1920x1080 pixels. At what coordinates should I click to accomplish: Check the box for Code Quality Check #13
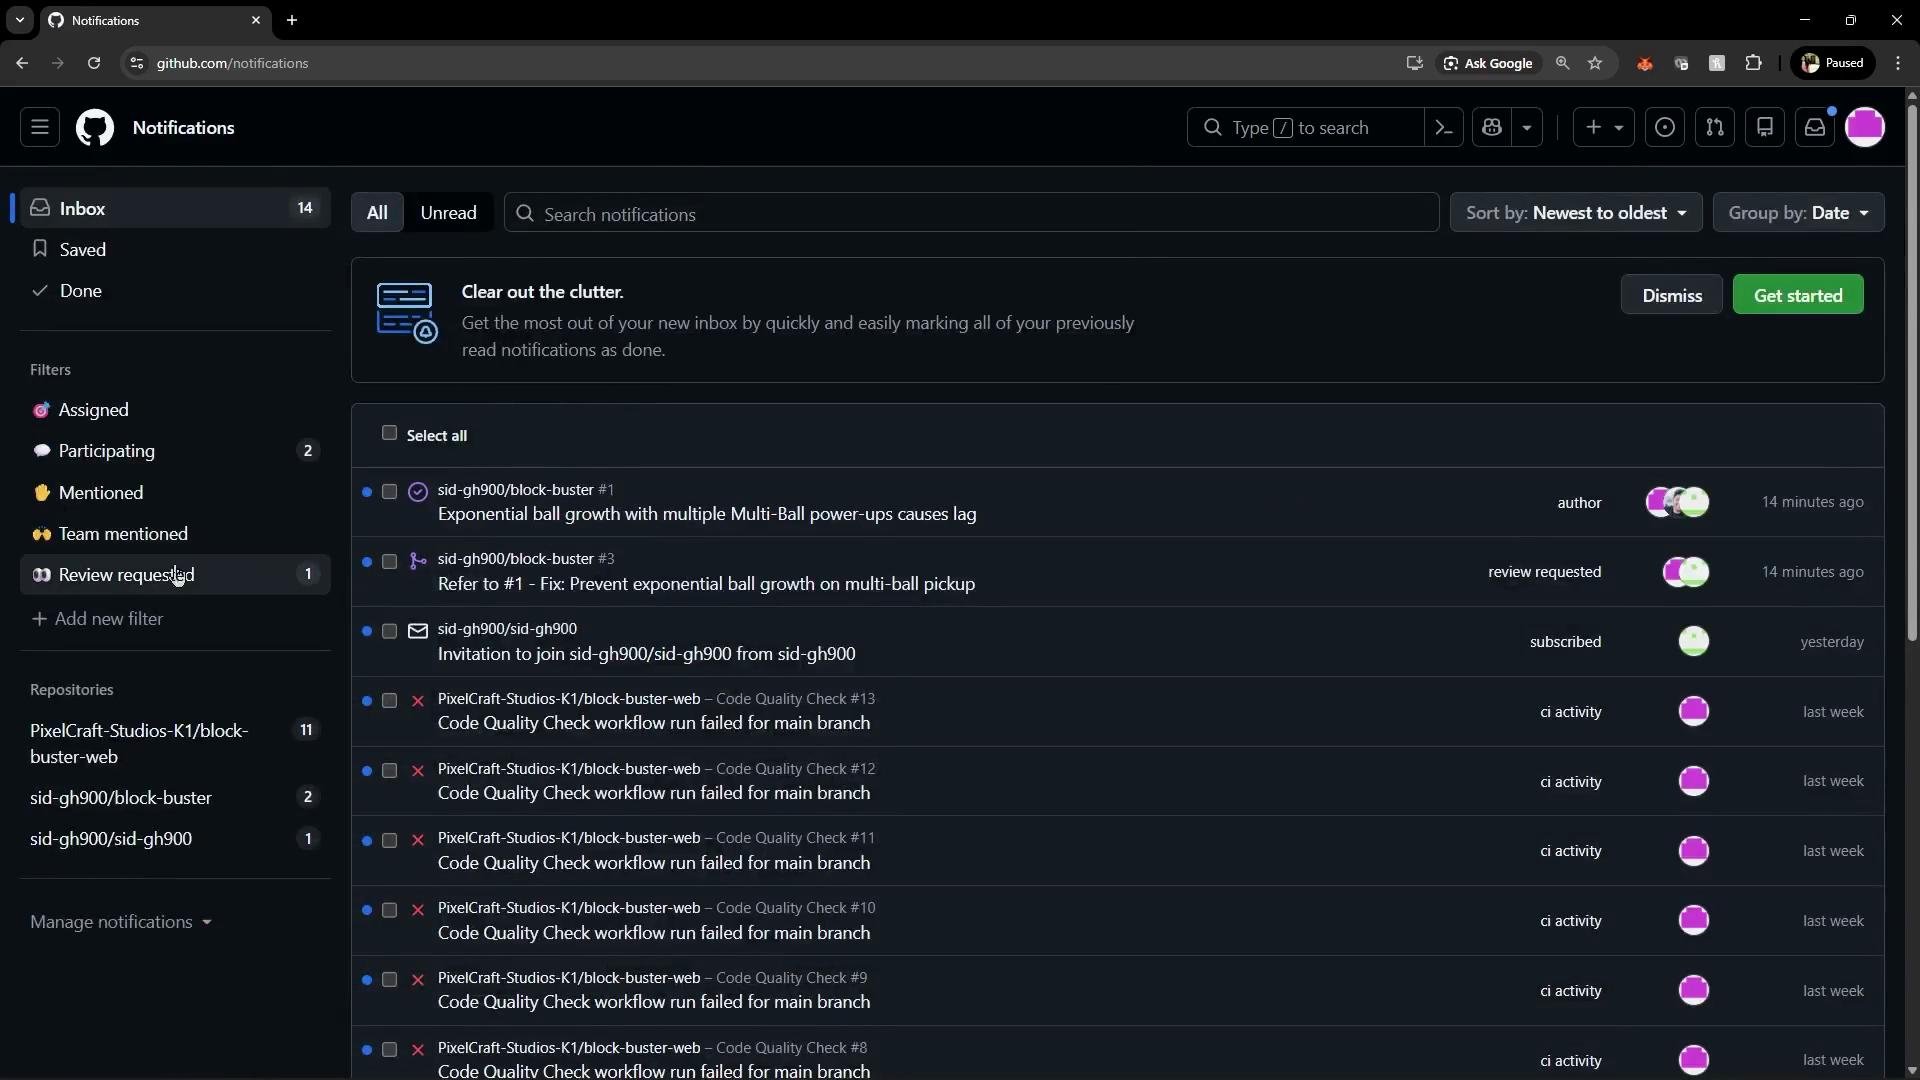tap(389, 701)
